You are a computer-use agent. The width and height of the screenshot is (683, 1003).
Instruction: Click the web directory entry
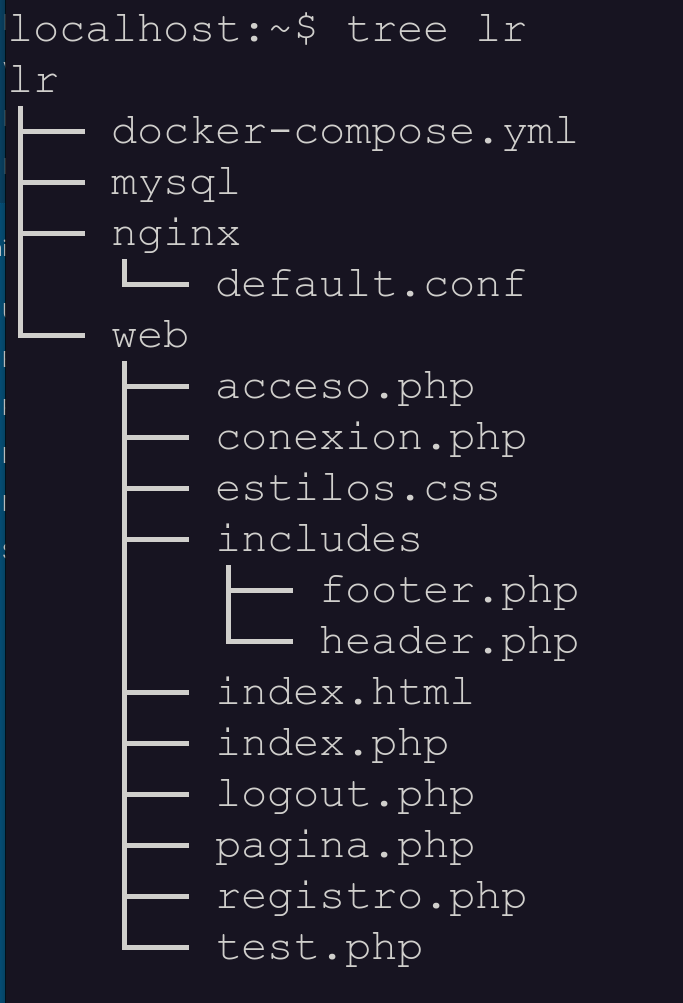tap(150, 336)
